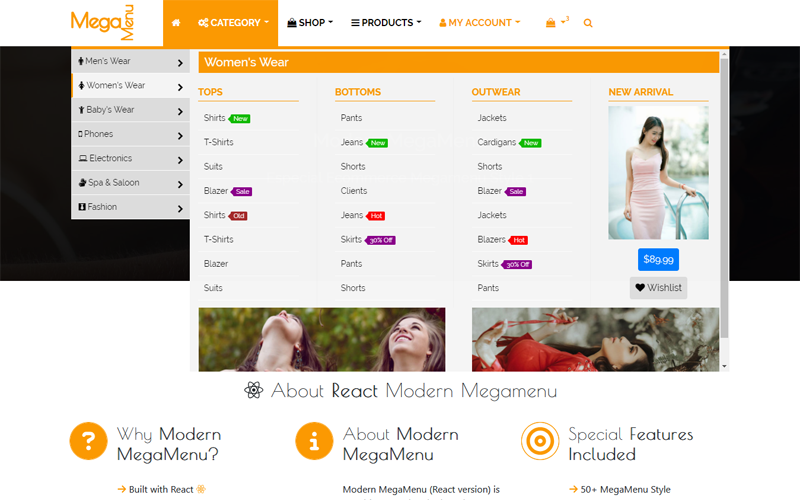Screen dimensions: 800x500
Task: Open the MY ACCOUNT dropdown
Action: (x=480, y=23)
